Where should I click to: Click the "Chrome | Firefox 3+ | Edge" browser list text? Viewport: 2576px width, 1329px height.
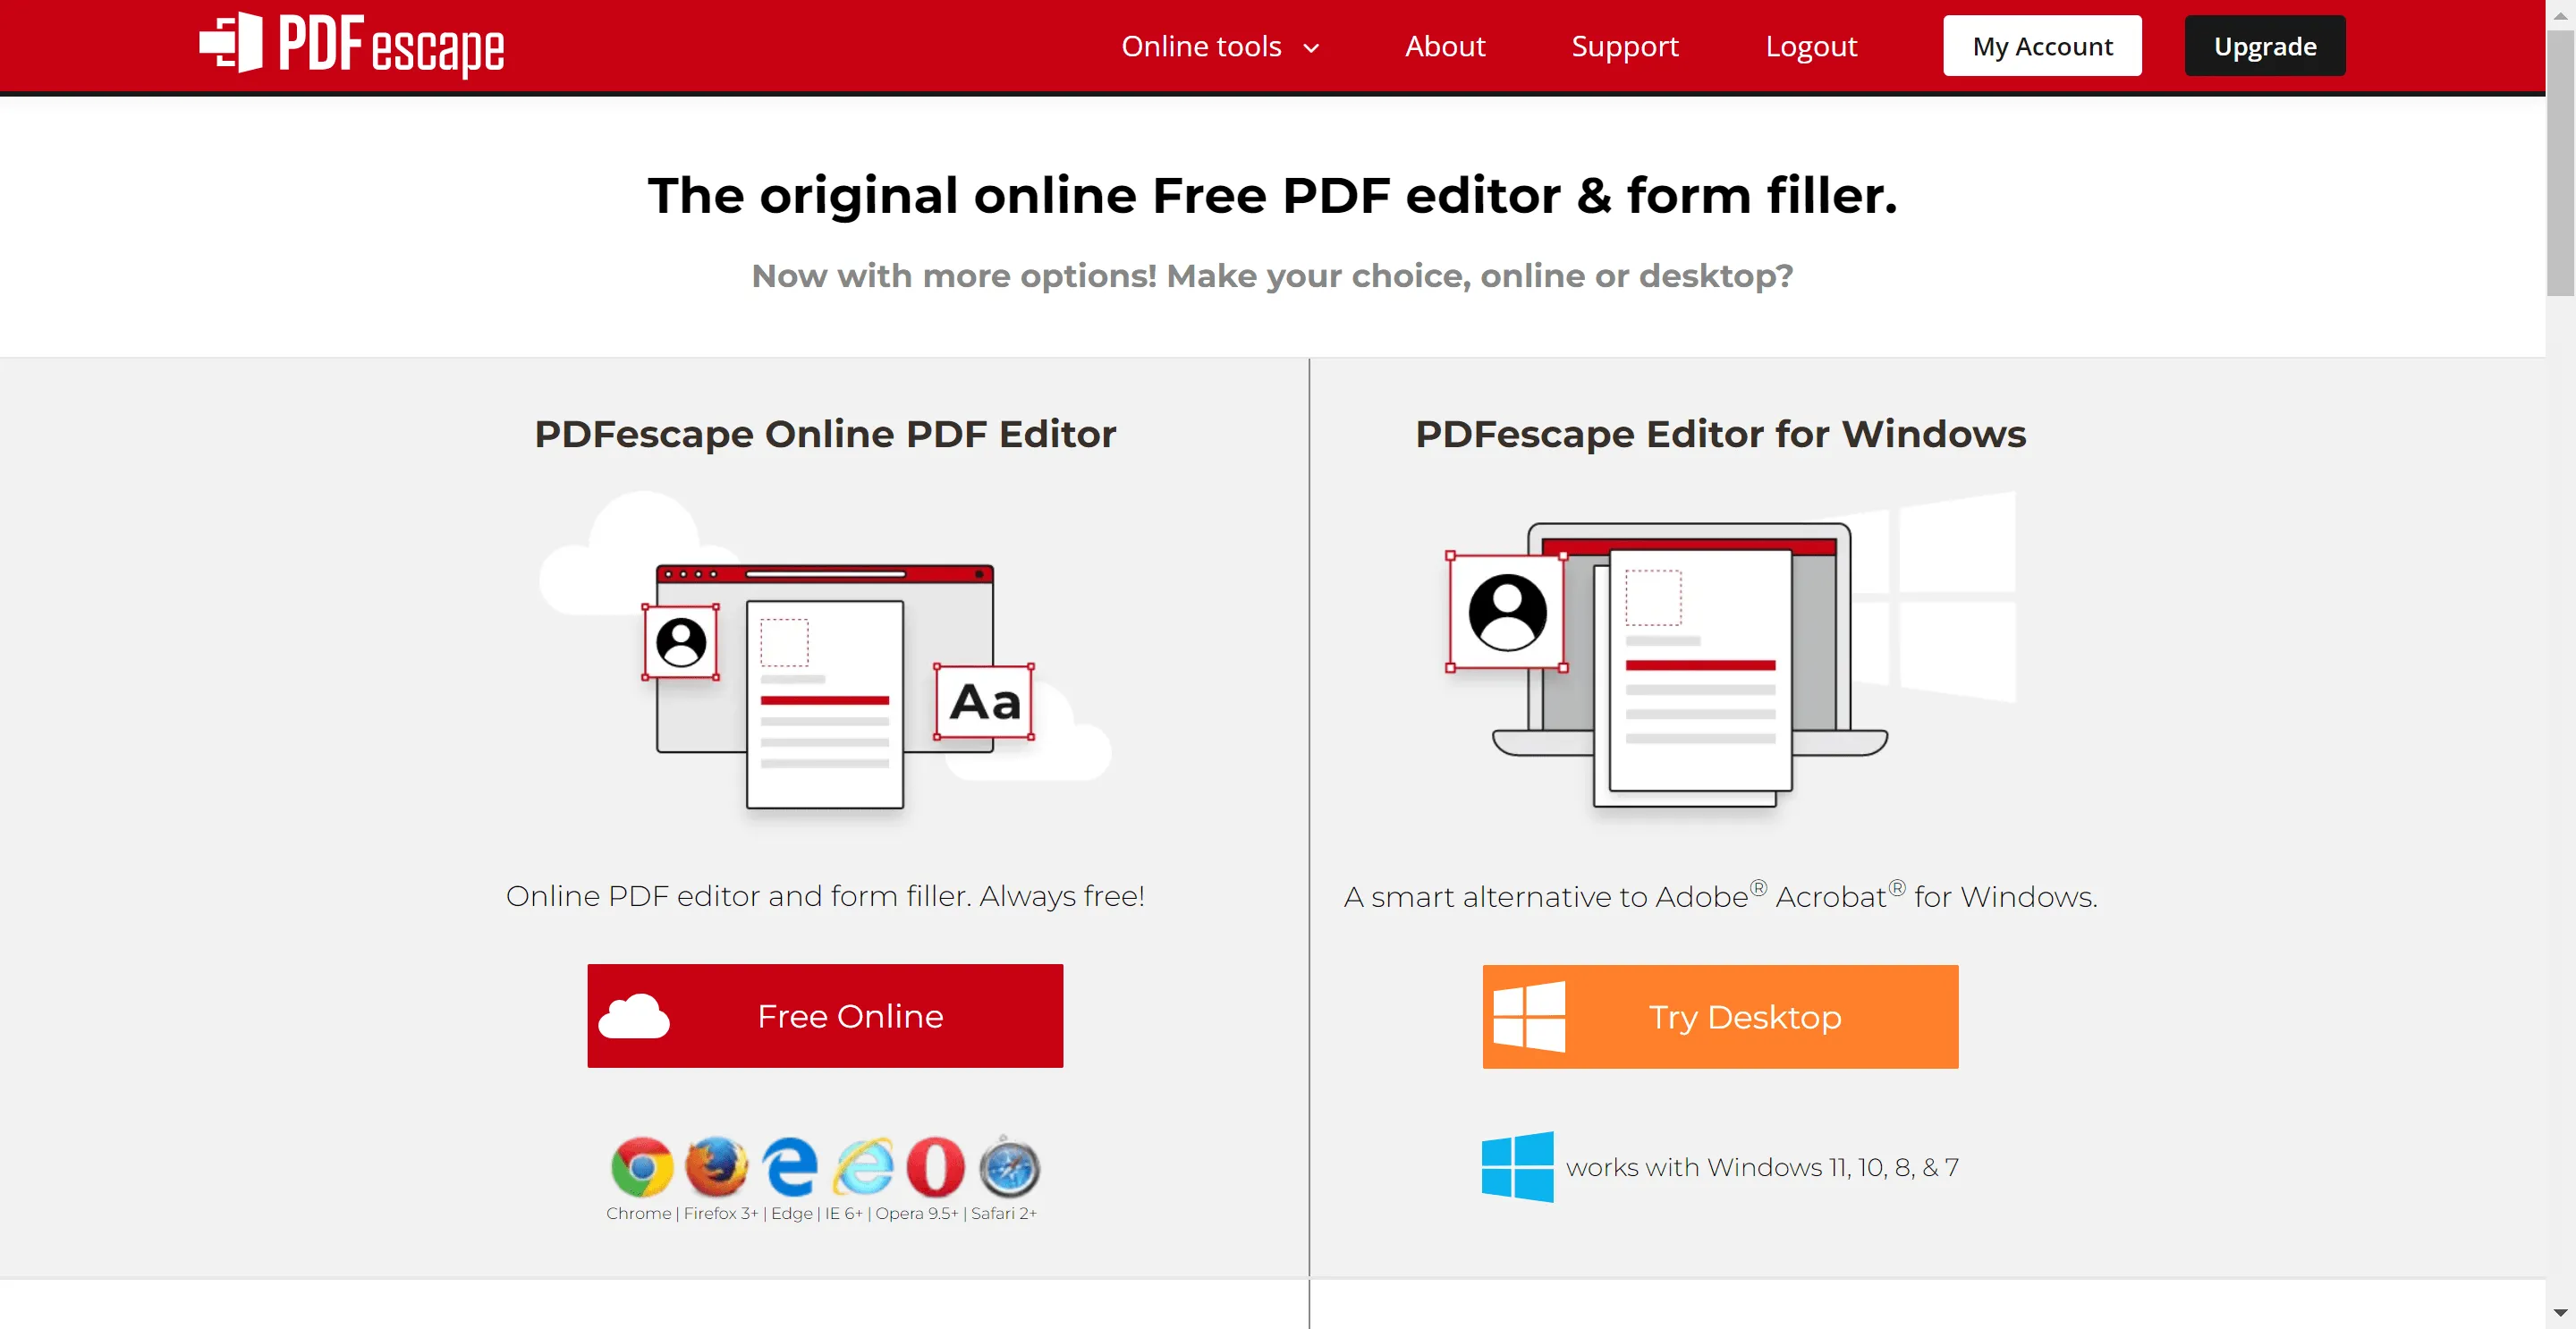821,1213
